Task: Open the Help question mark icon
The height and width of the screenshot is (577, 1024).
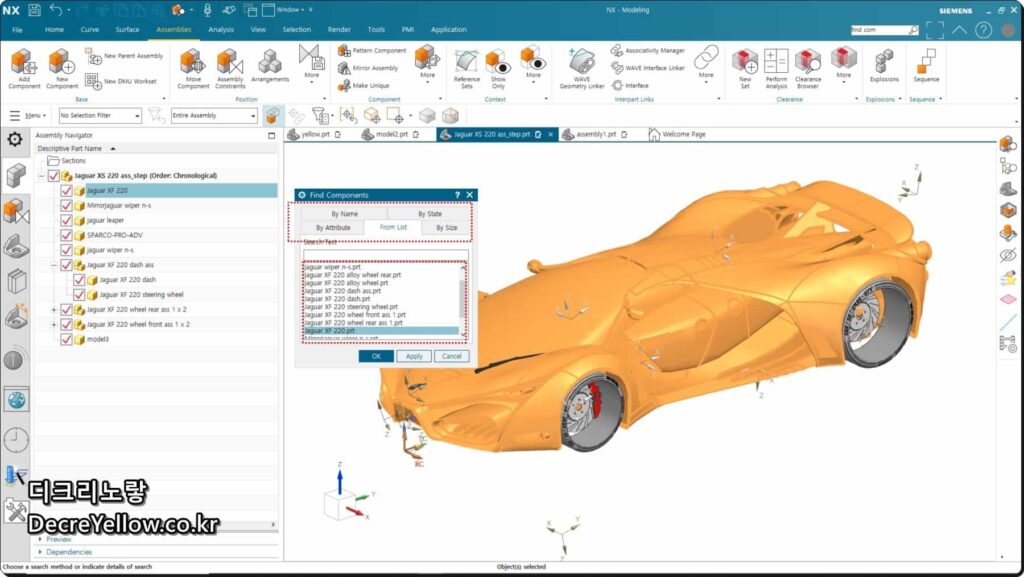Action: click(984, 30)
